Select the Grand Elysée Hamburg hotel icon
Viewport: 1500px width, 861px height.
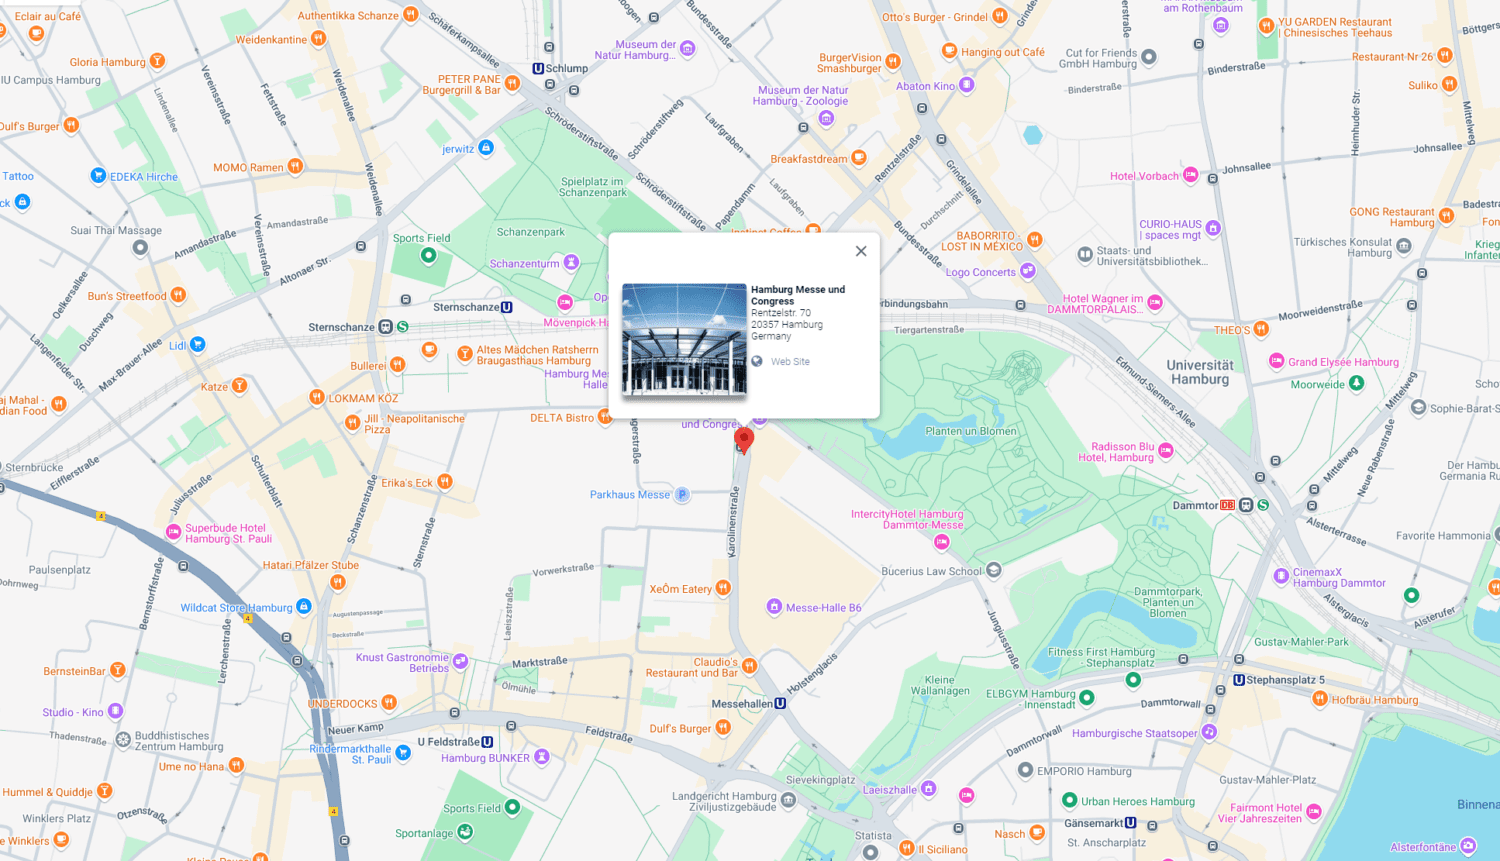1276,361
